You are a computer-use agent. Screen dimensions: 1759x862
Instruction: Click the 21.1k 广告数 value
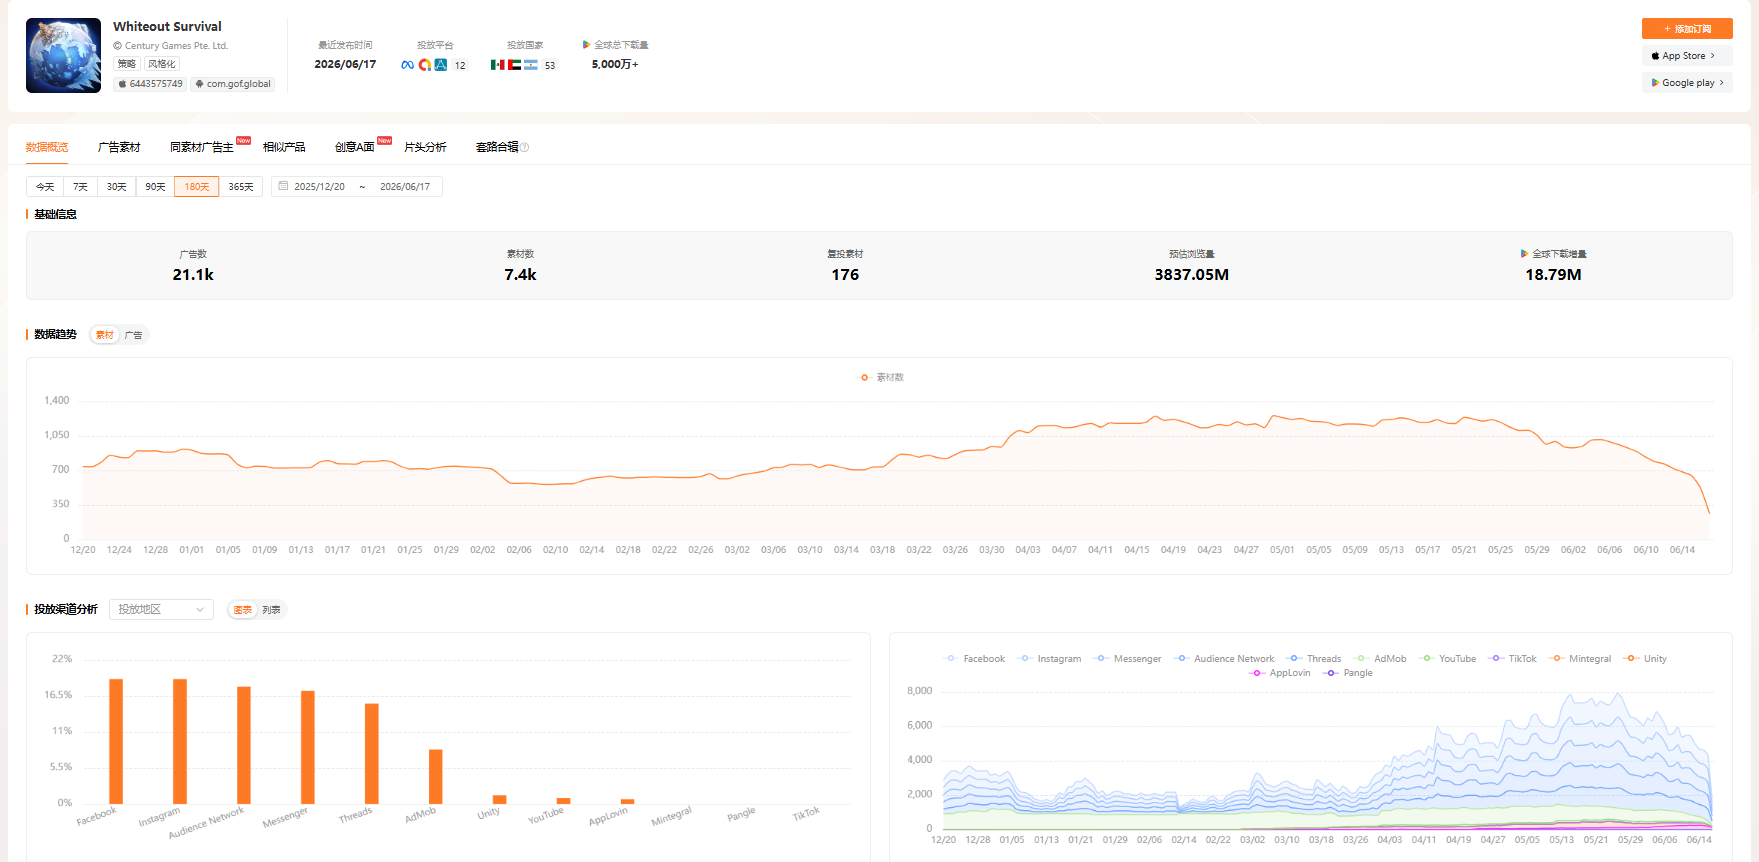[193, 275]
